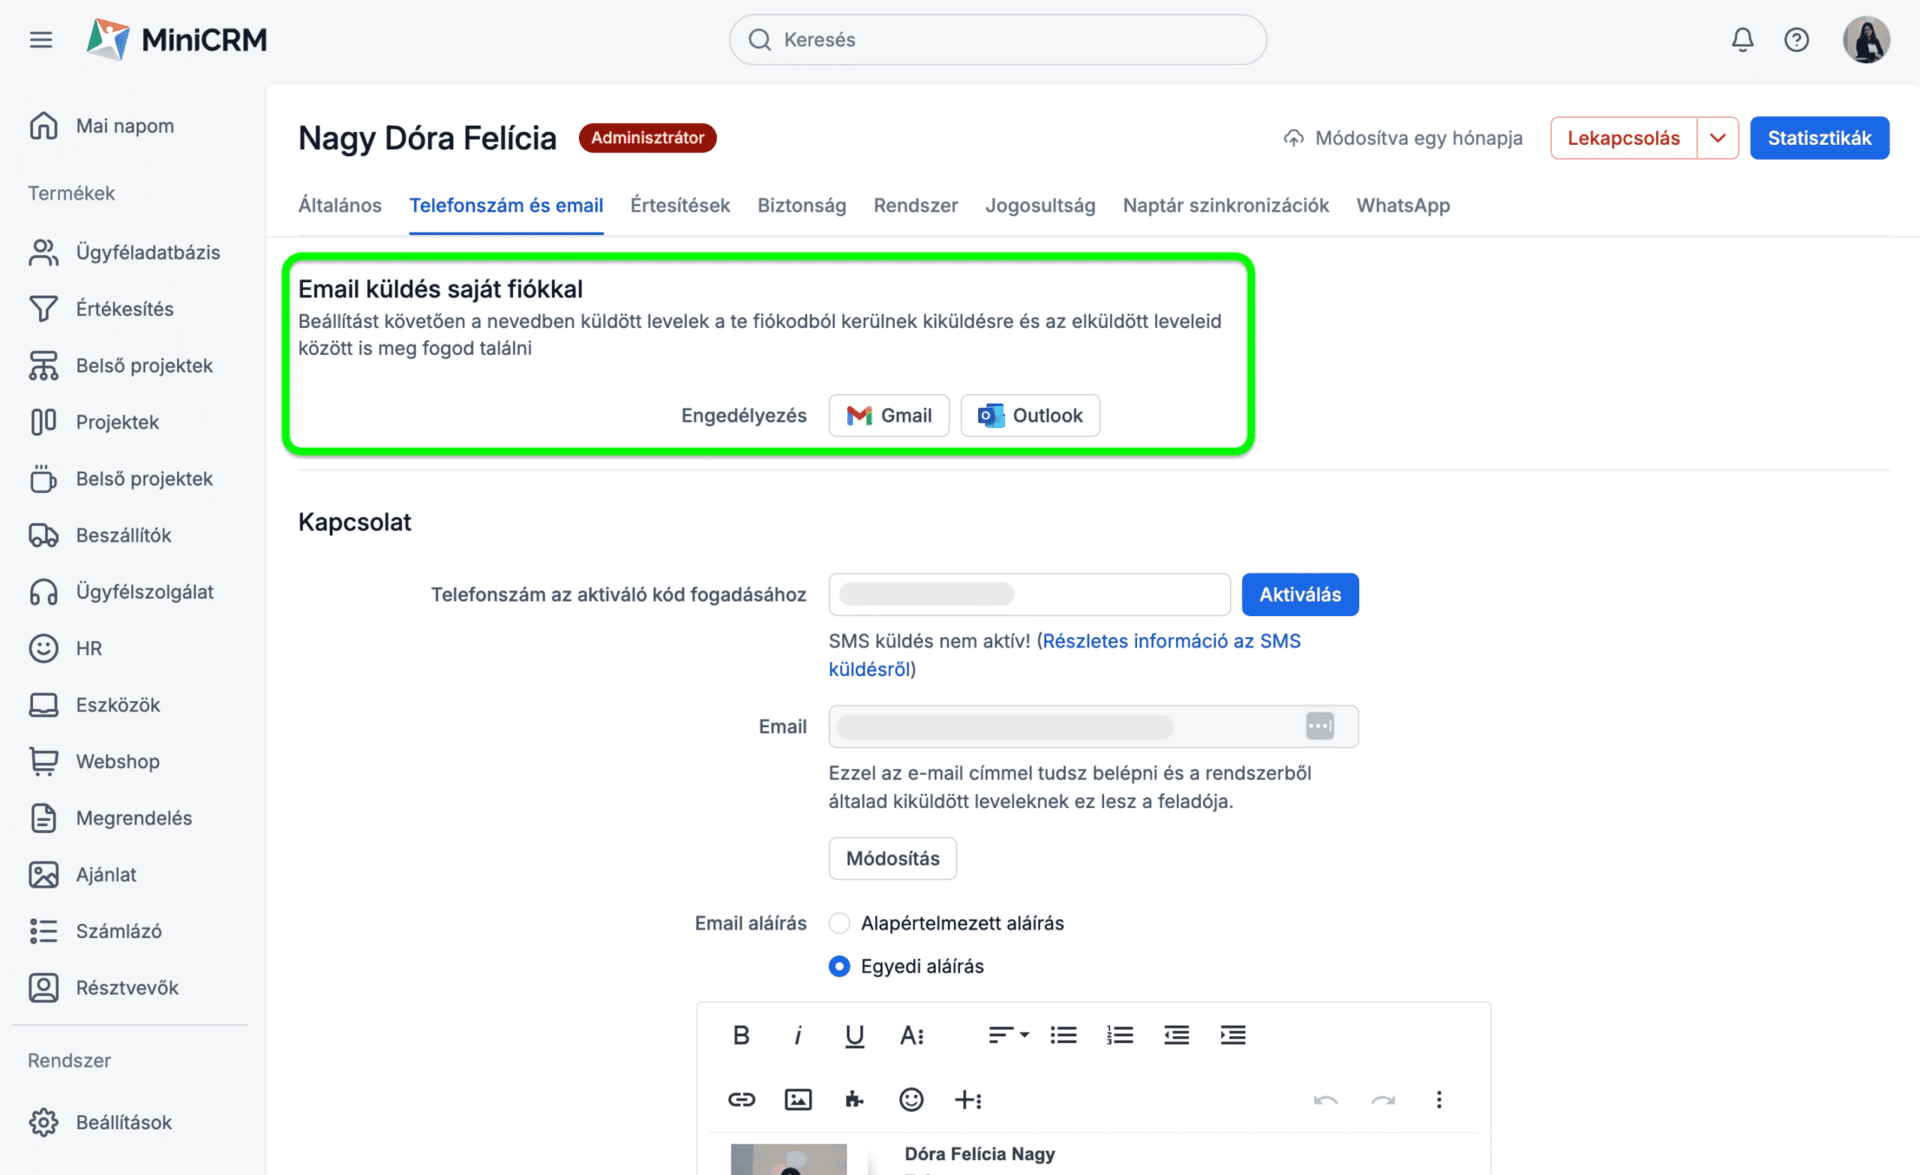Apply bold formatting in signature editor
The height and width of the screenshot is (1175, 1920).
741,1035
